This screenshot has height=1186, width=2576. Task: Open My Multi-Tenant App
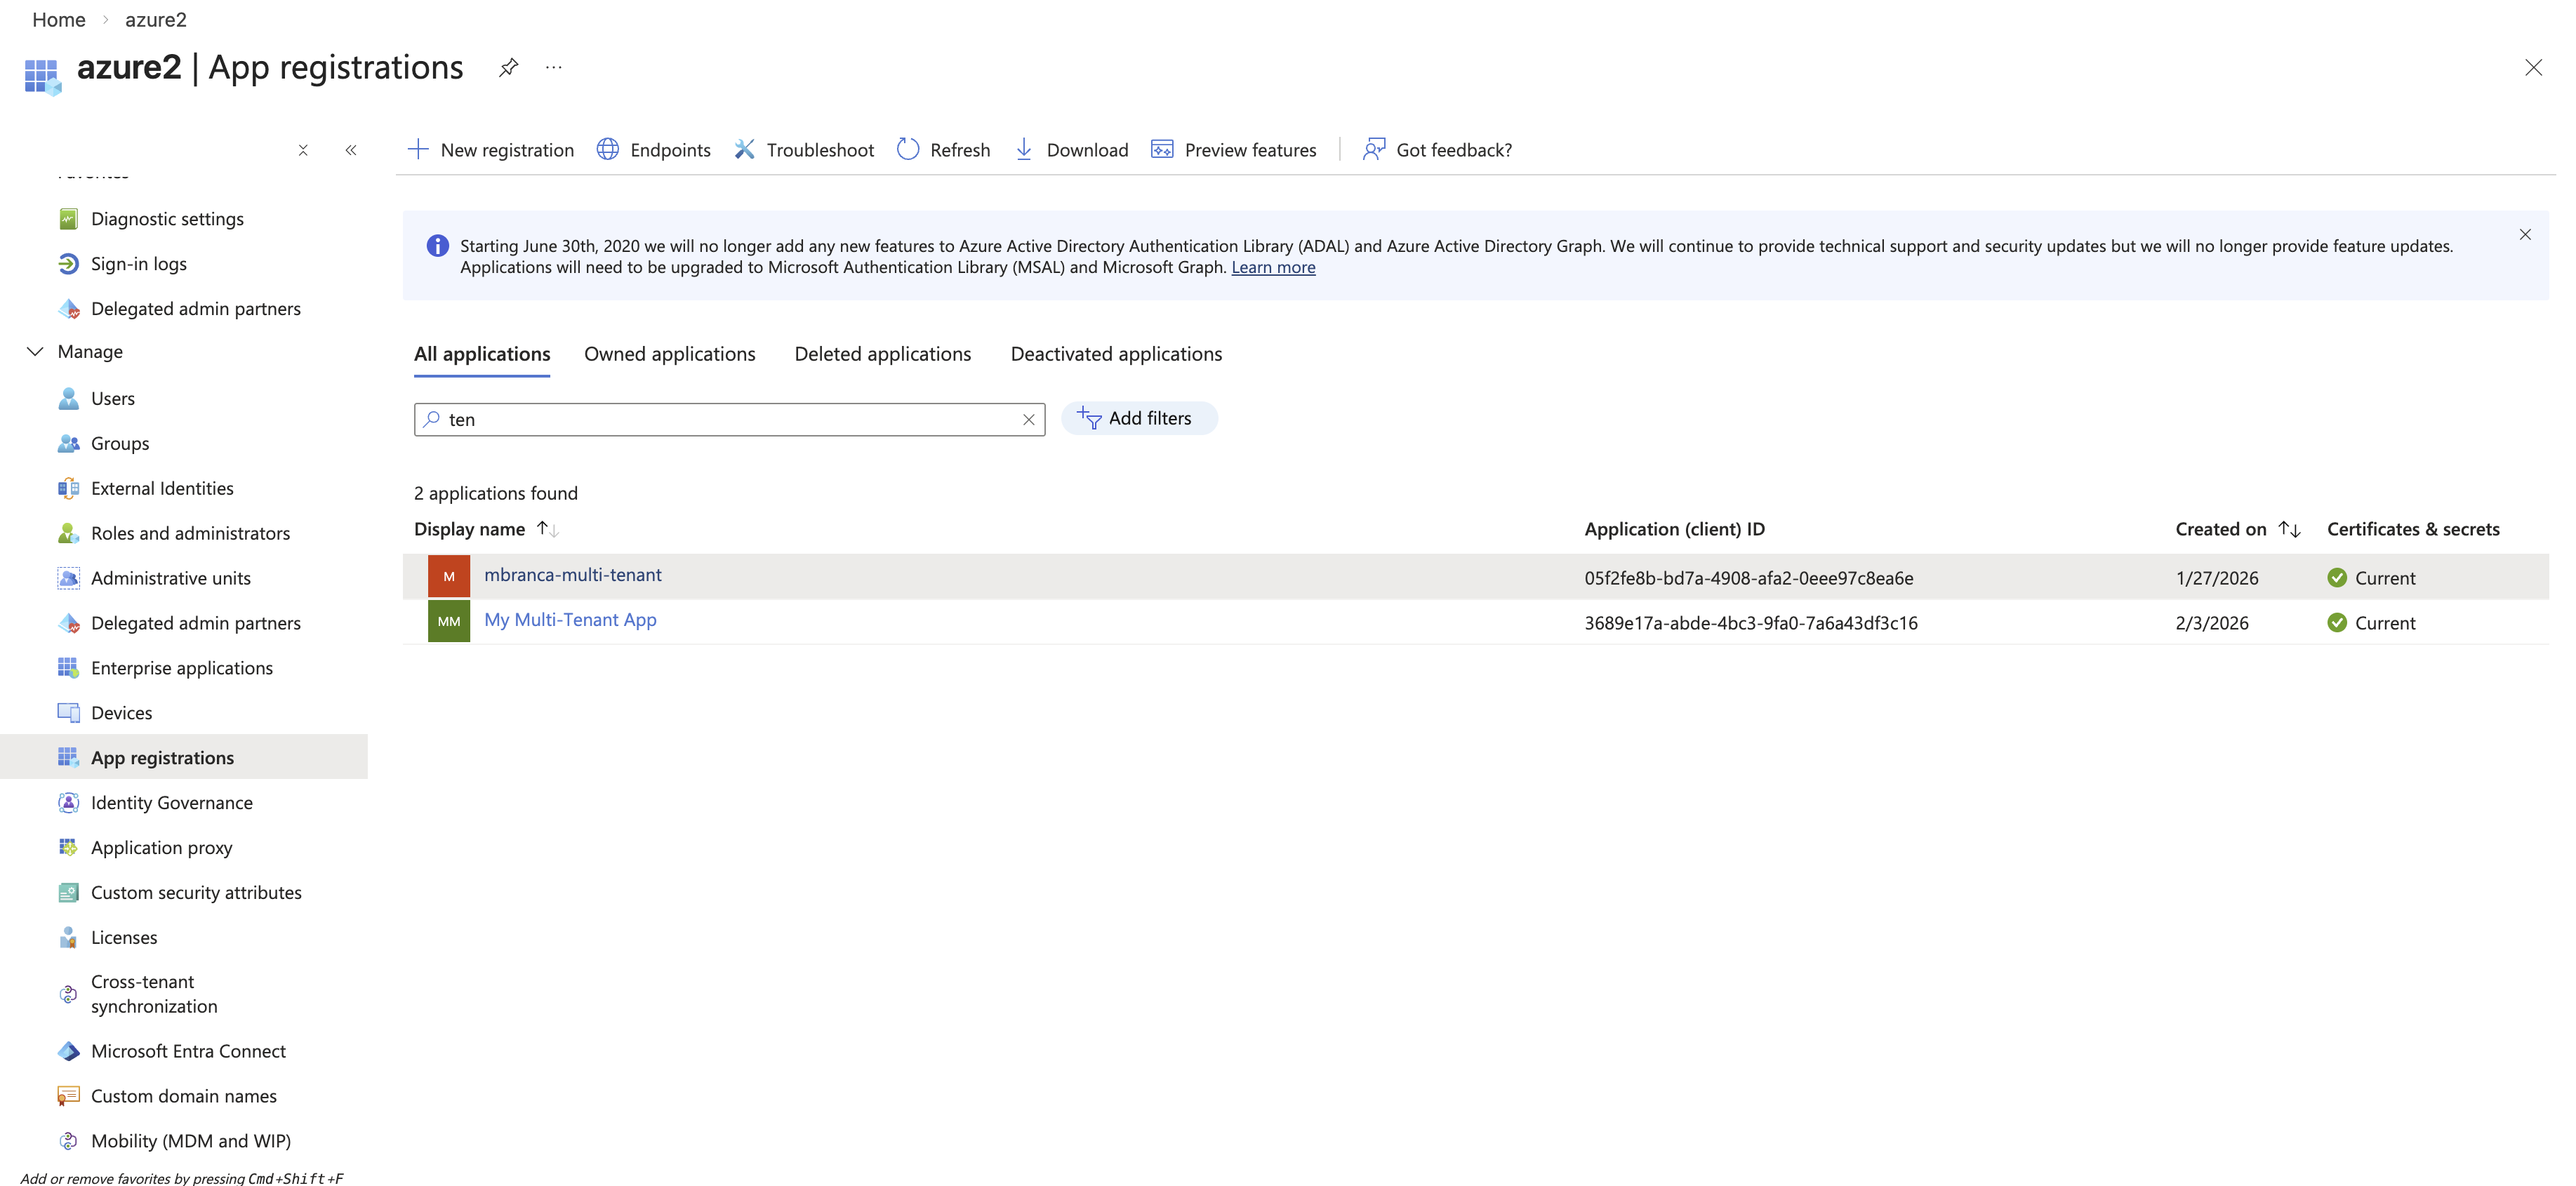[x=570, y=619]
